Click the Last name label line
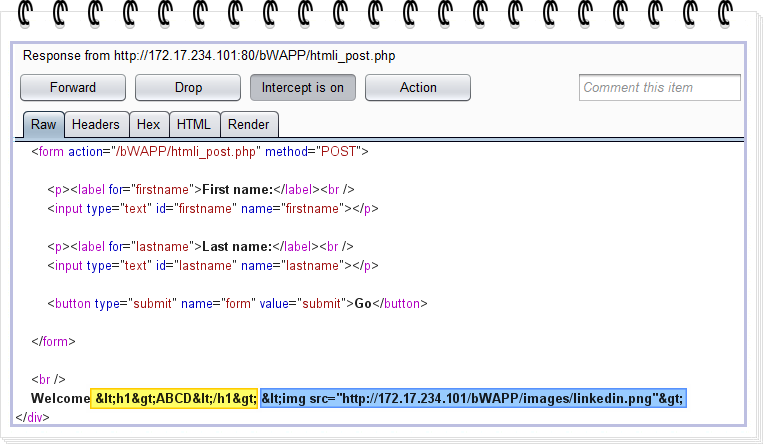Viewport: 763px width, 444px height. tap(200, 246)
